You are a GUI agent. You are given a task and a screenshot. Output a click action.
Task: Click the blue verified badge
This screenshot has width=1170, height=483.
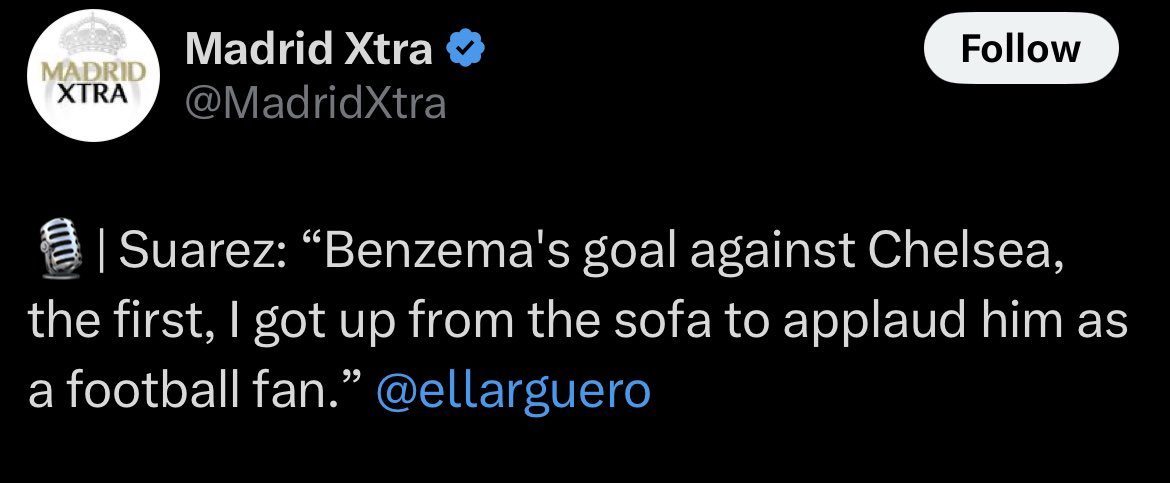pos(465,50)
